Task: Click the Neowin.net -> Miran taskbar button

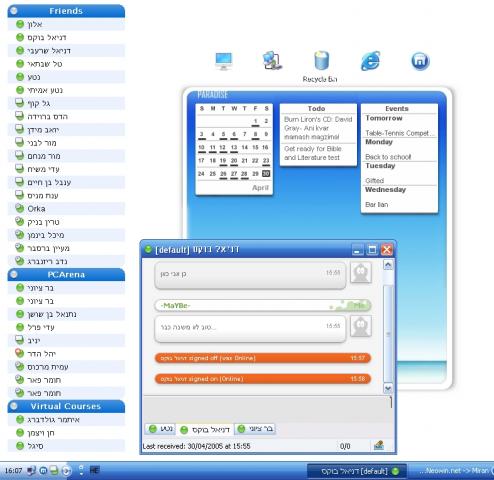Action: point(451,471)
